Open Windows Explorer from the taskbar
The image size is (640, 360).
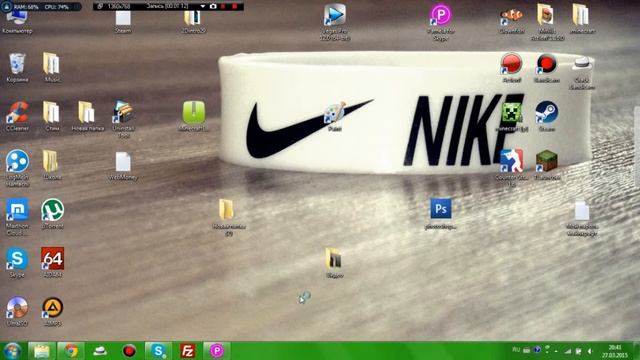click(42, 351)
